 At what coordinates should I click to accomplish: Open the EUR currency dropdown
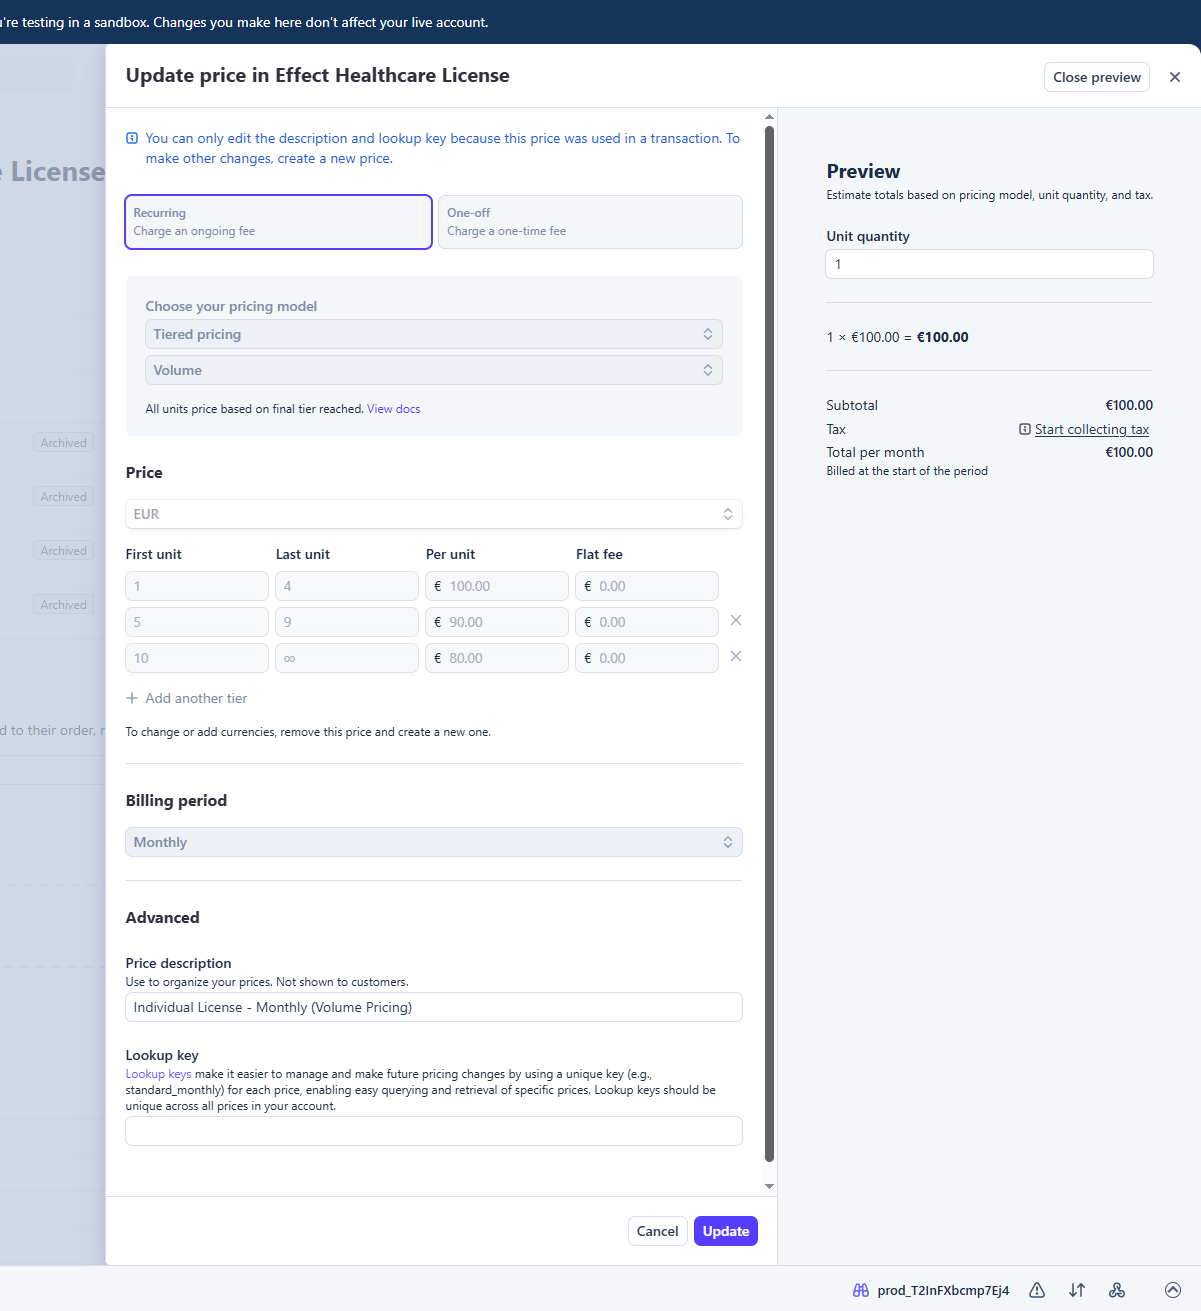pyautogui.click(x=433, y=514)
